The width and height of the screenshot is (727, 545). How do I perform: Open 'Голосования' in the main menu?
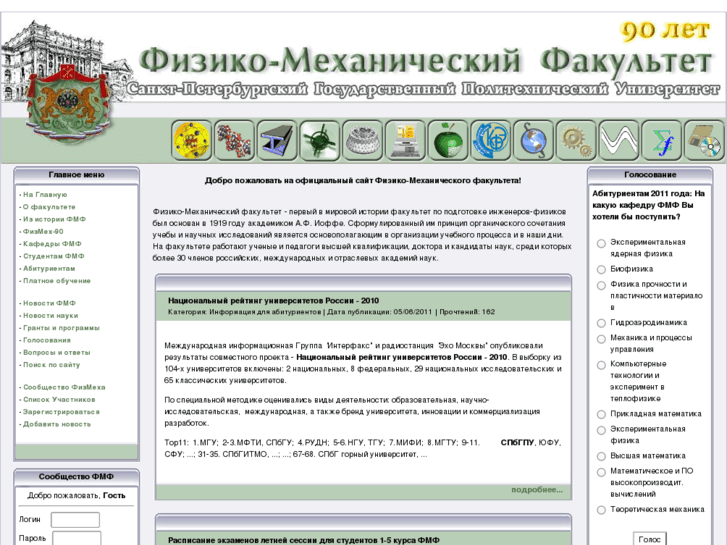click(x=47, y=340)
